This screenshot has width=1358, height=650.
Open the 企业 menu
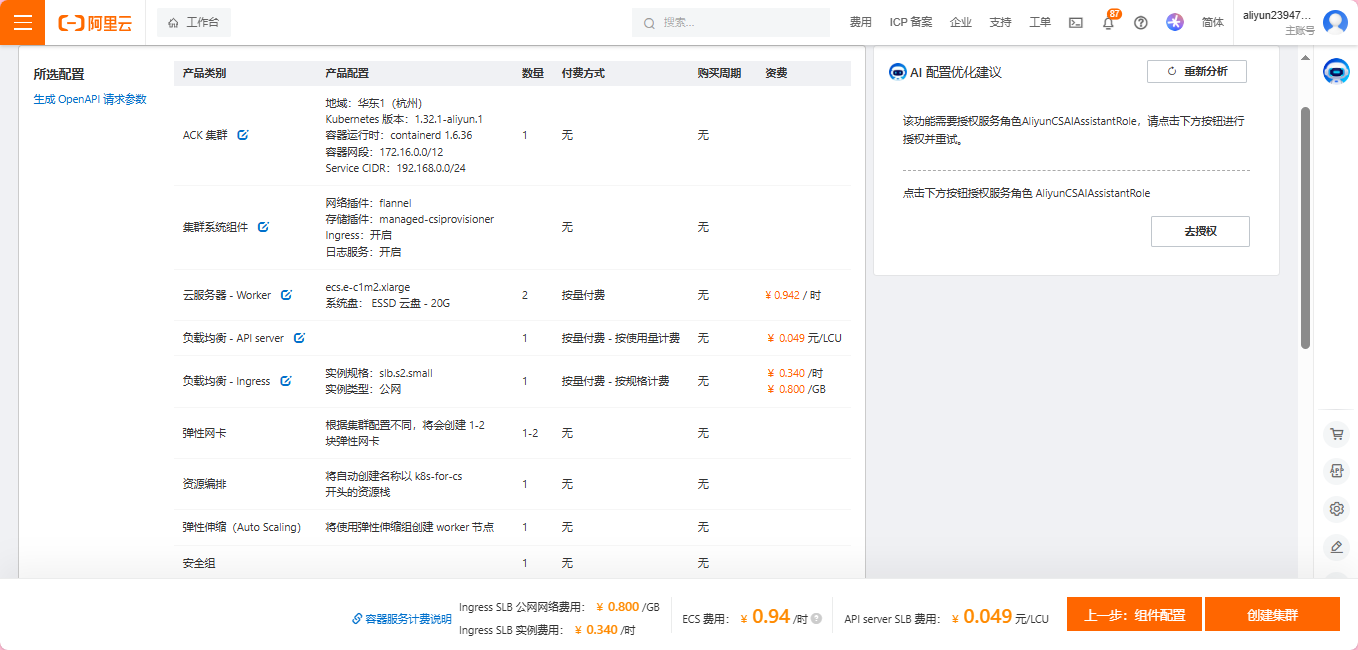click(x=961, y=22)
